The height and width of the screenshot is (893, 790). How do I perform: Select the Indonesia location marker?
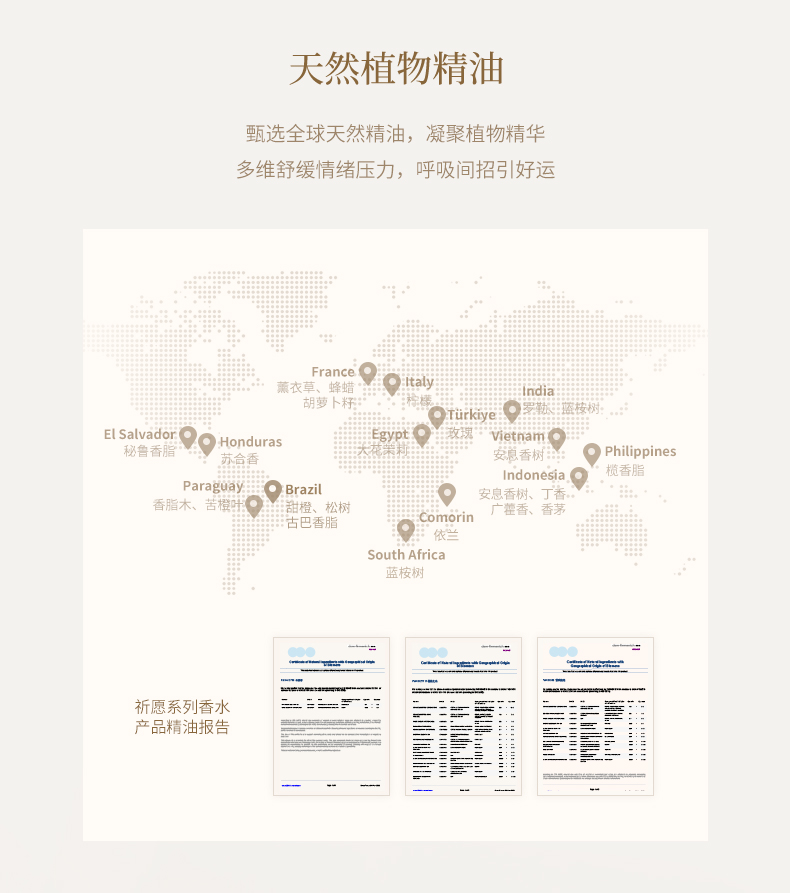click(578, 477)
